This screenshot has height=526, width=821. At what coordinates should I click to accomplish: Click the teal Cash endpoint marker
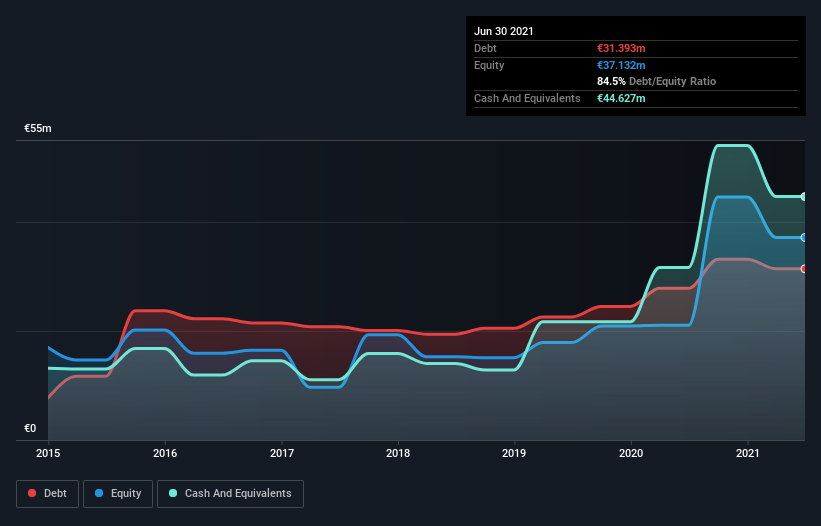pyautogui.click(x=804, y=197)
